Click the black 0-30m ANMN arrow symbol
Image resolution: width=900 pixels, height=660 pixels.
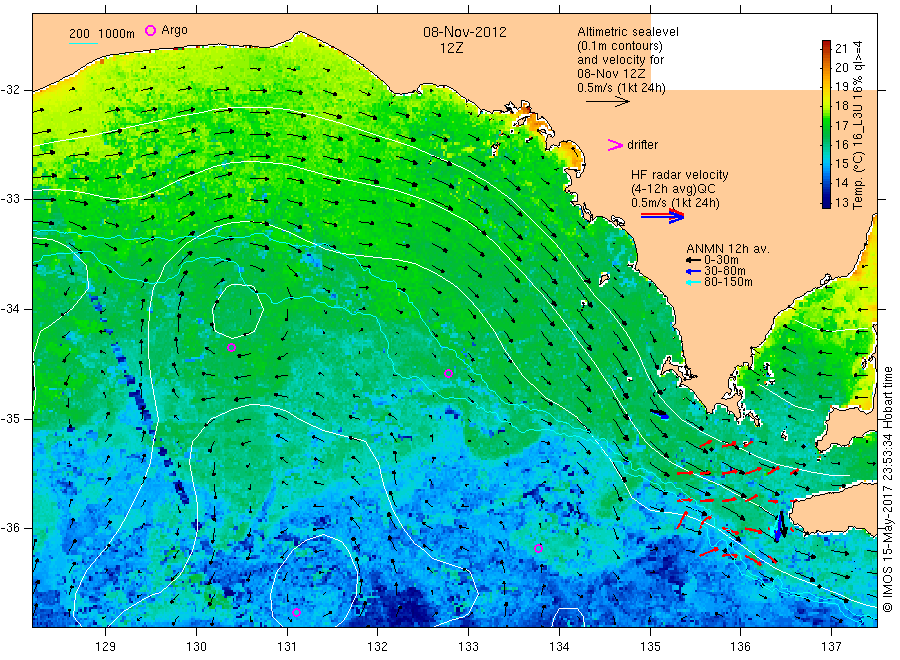point(693,260)
